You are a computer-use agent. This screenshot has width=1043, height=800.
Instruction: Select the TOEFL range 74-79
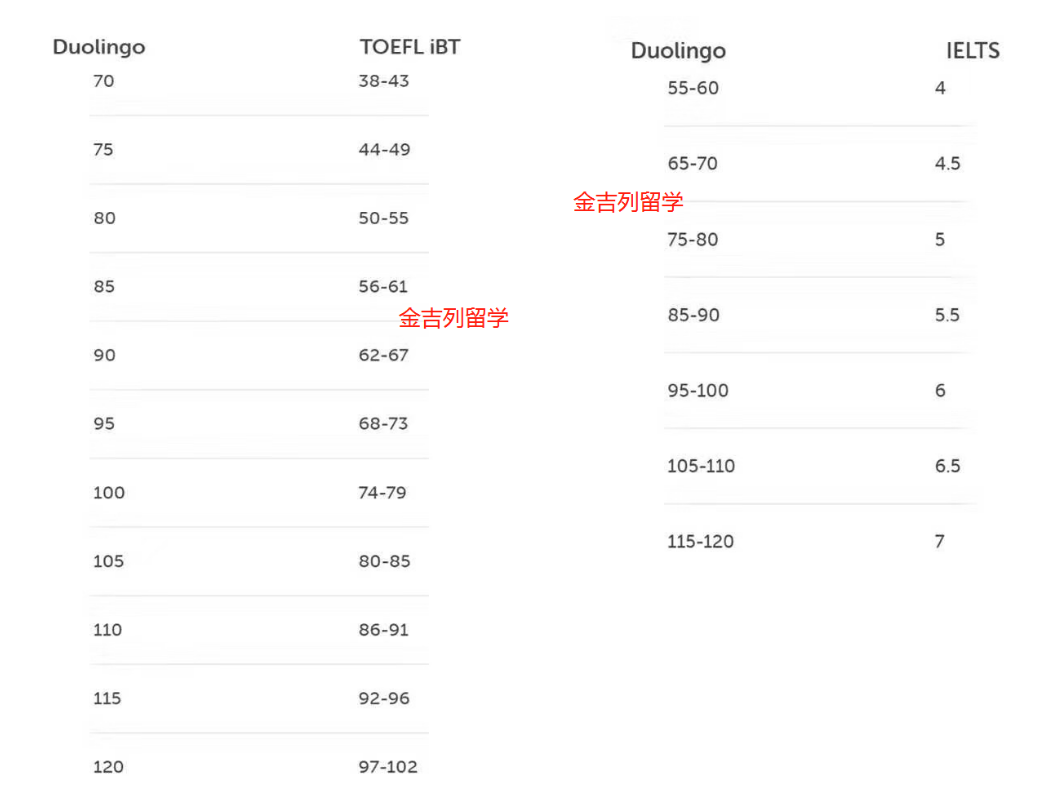click(x=384, y=493)
